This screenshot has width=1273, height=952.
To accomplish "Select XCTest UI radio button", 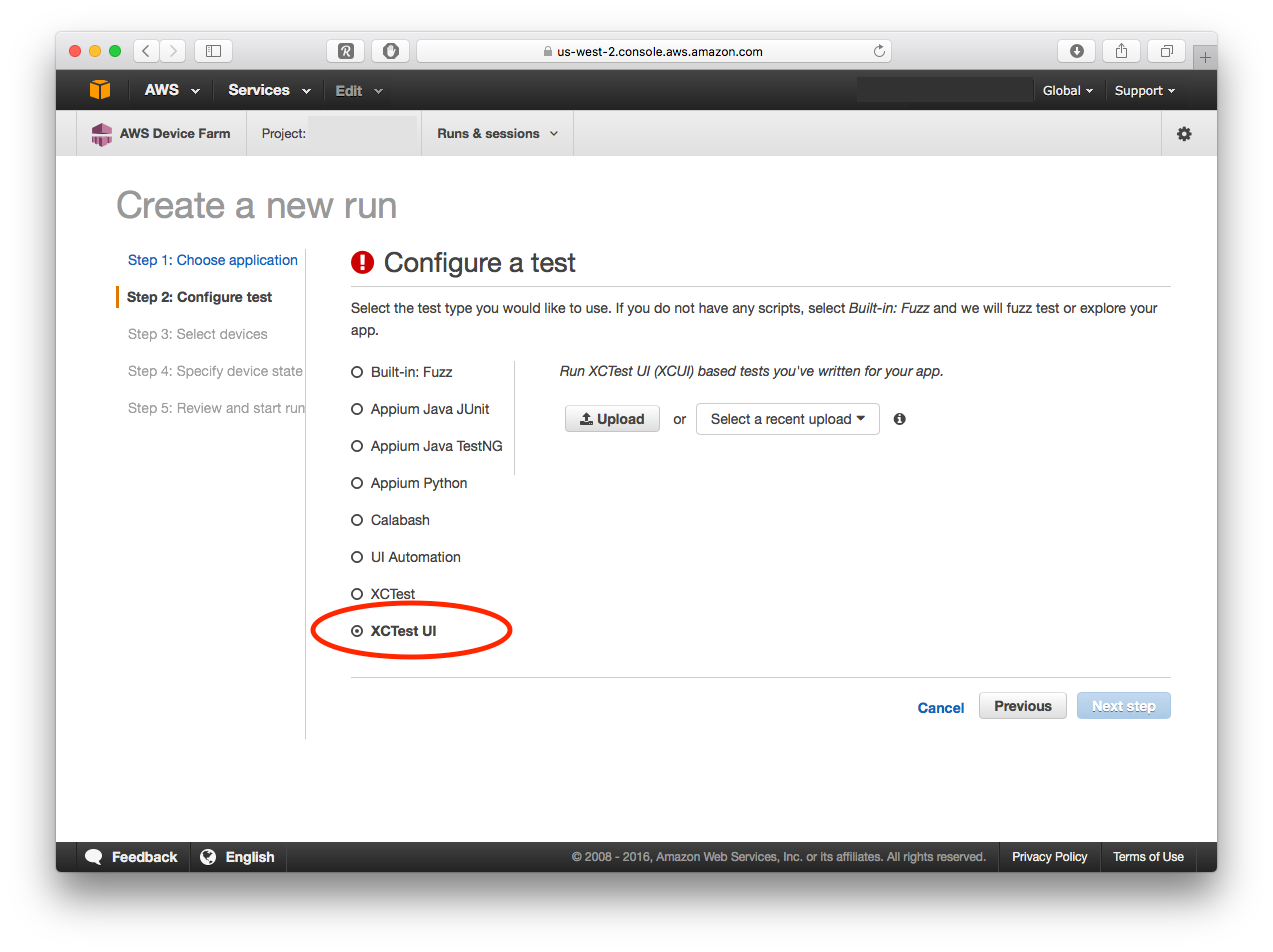I will coord(357,631).
